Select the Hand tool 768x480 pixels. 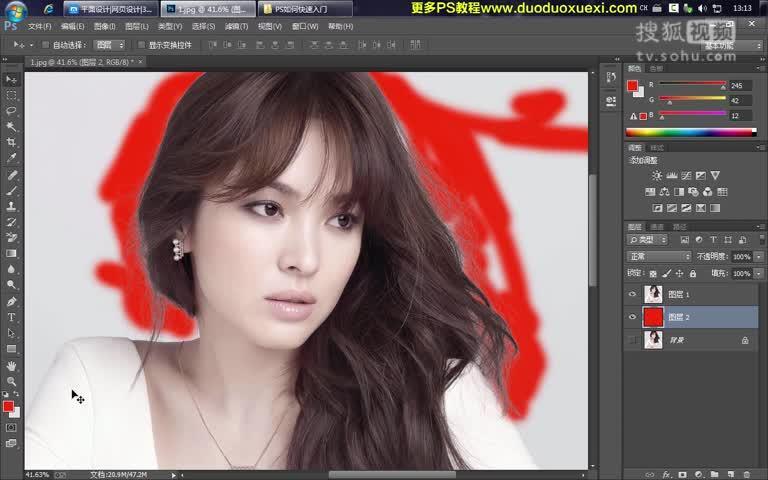[x=11, y=365]
